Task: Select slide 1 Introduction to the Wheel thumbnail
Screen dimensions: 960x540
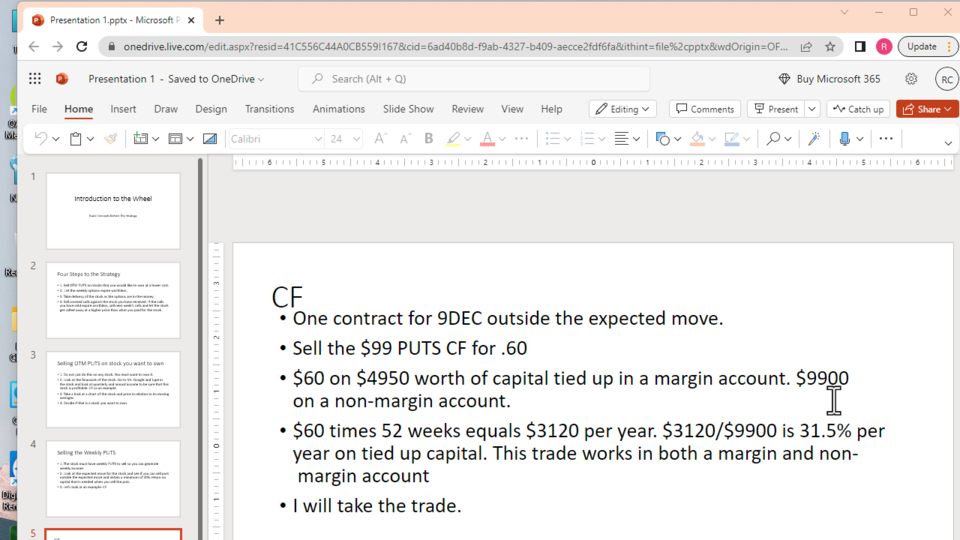Action: coord(113,211)
